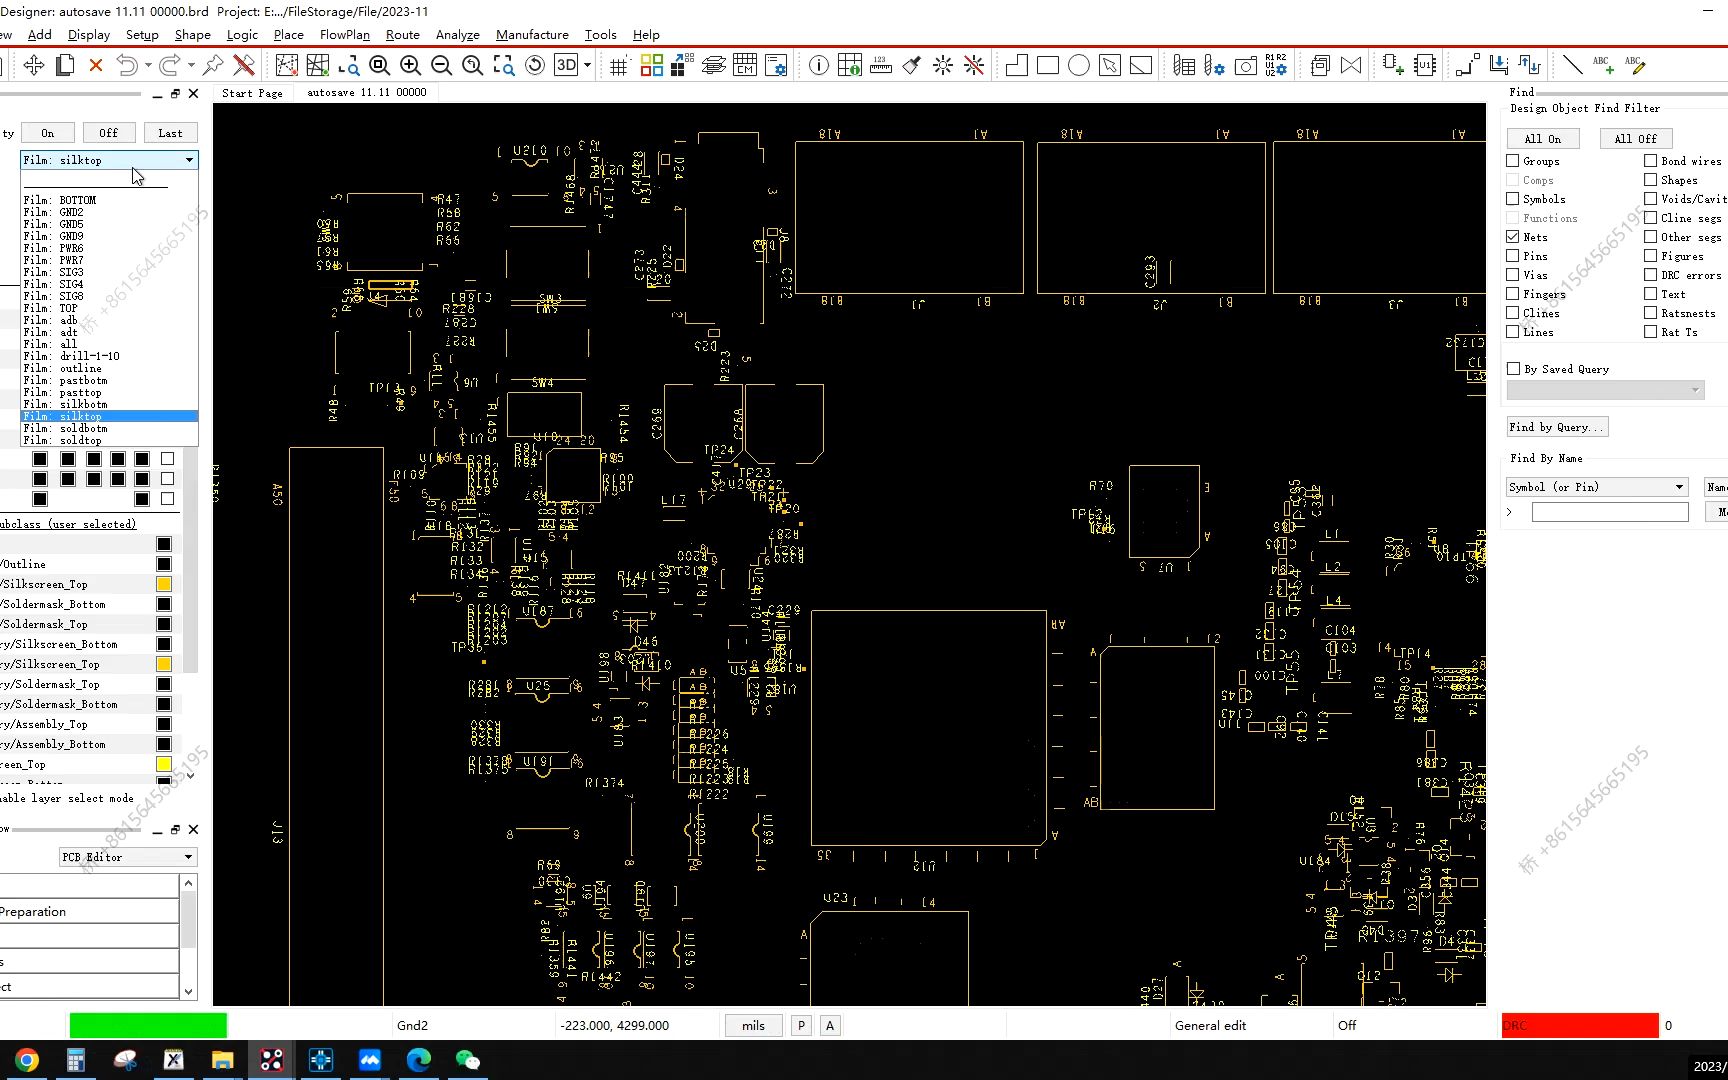The height and width of the screenshot is (1080, 1728).
Task: Click the /Silkscreen_Top orange color swatch
Action: pos(164,584)
